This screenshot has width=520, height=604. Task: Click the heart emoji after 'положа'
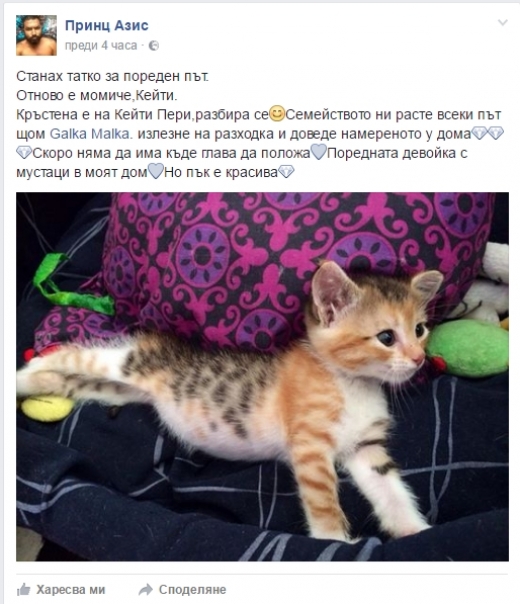[x=319, y=152]
